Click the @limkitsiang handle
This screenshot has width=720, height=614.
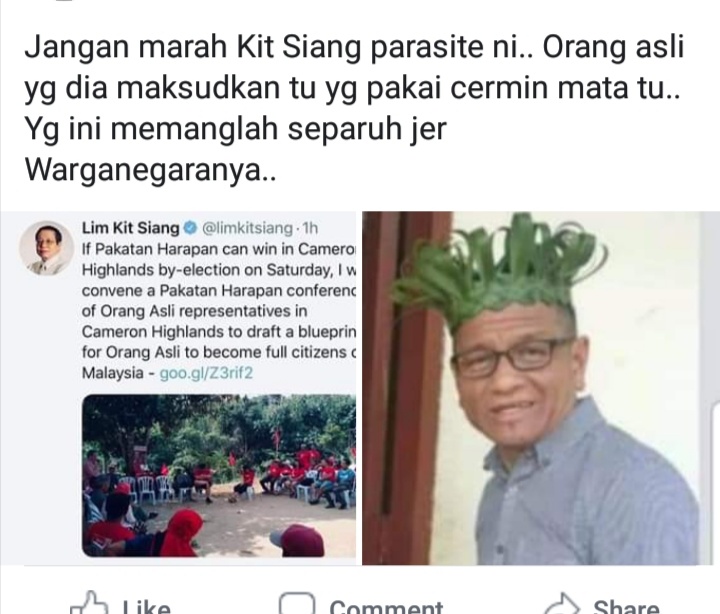coord(247,228)
